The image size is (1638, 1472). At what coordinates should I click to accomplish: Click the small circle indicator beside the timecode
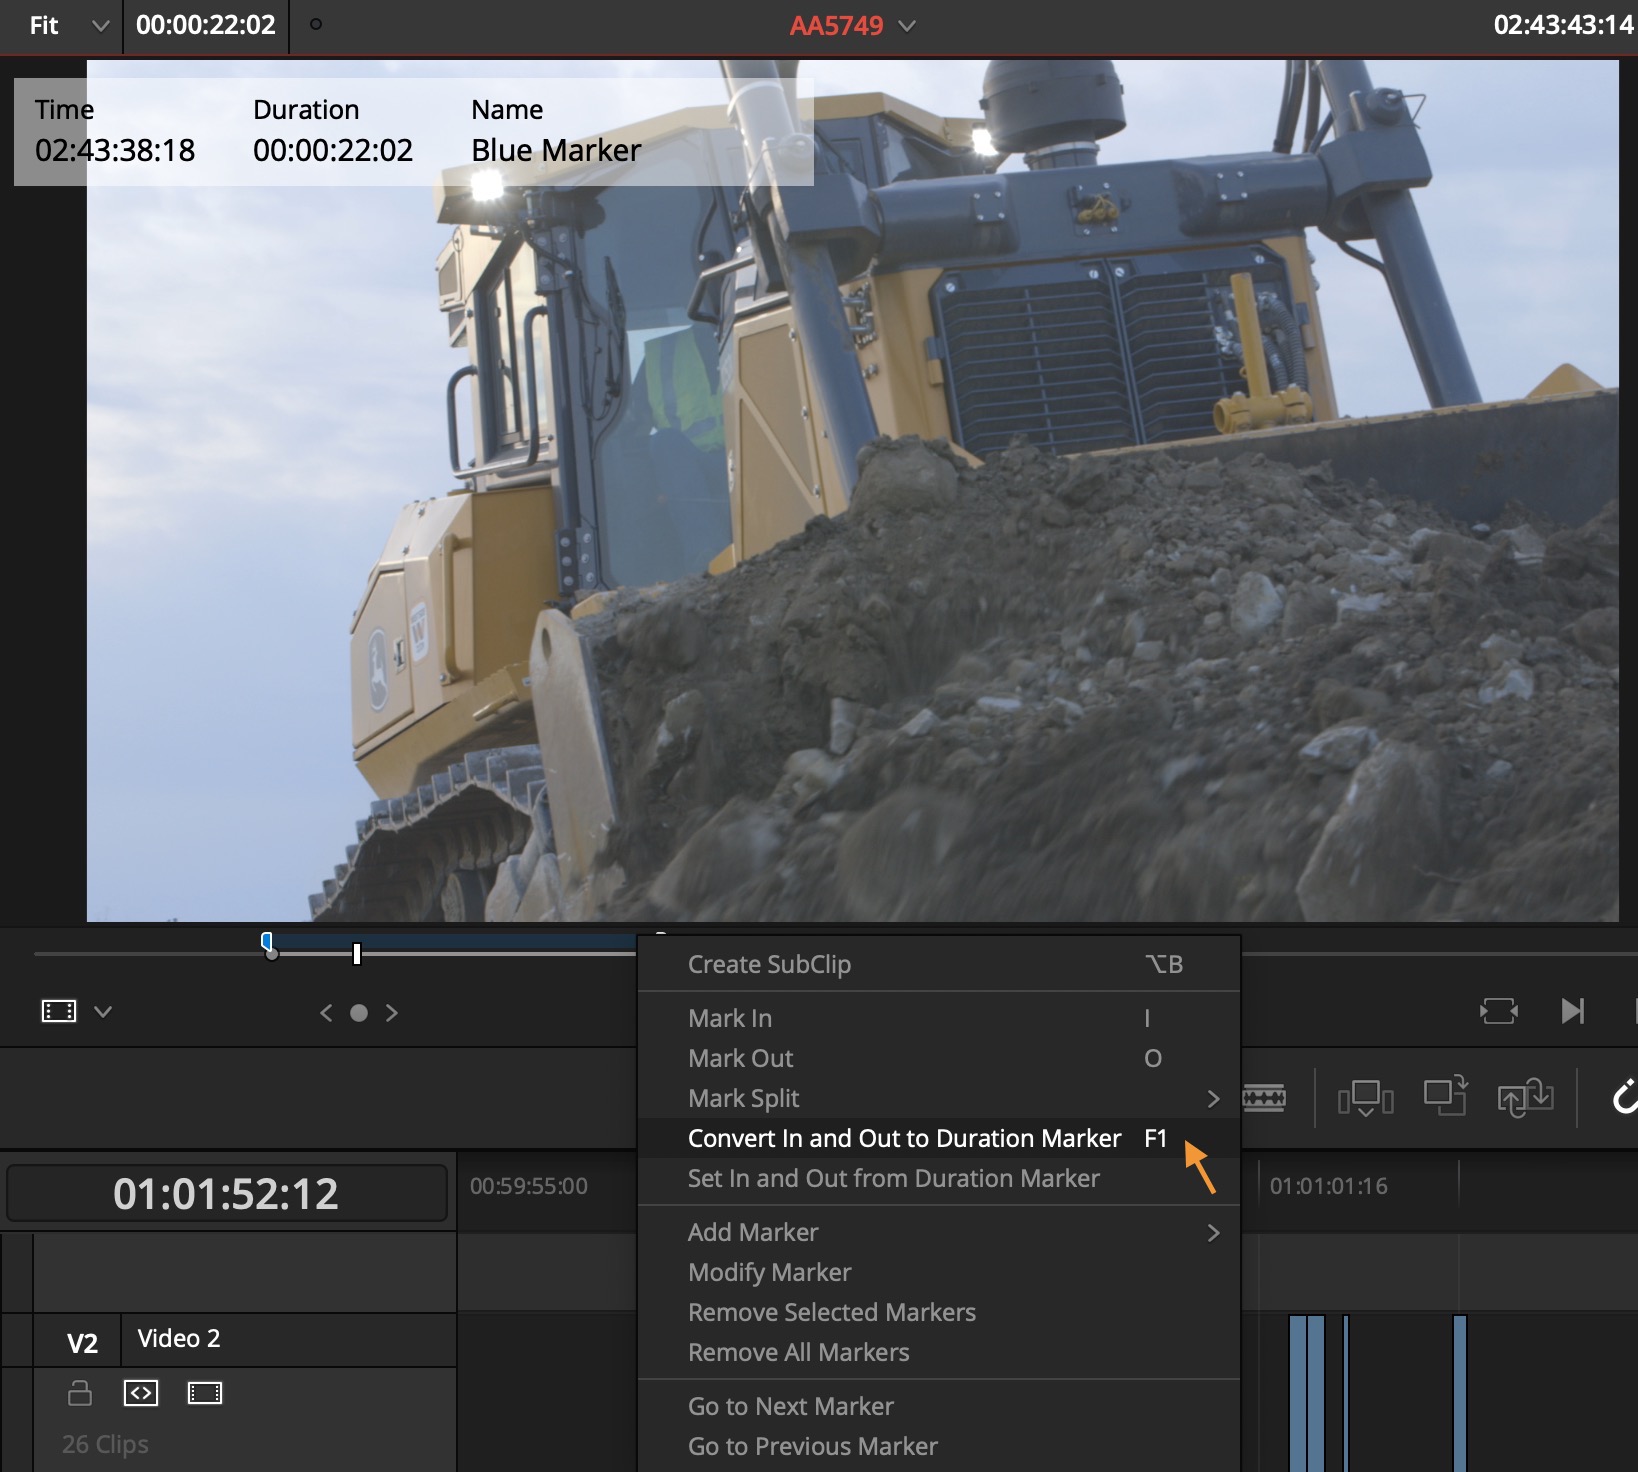coord(316,24)
